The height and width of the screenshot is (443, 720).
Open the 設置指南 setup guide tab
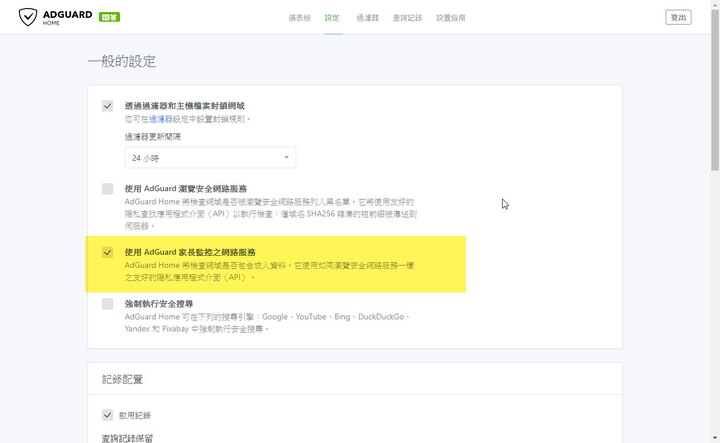point(450,17)
